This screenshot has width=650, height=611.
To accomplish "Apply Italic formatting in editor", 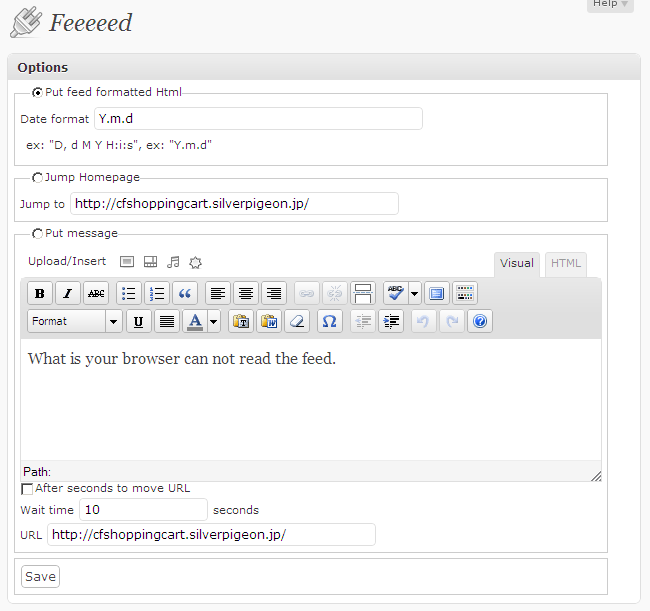I will tap(68, 293).
